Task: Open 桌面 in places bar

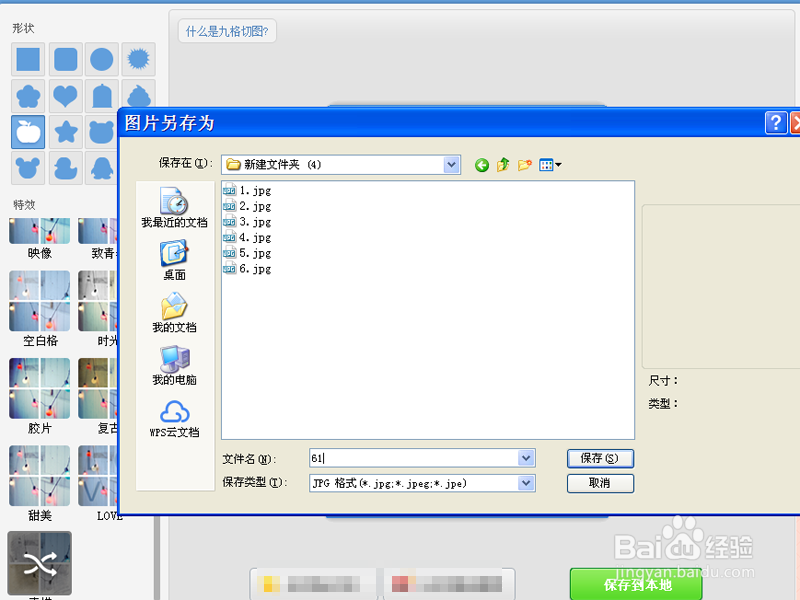Action: pos(174,260)
